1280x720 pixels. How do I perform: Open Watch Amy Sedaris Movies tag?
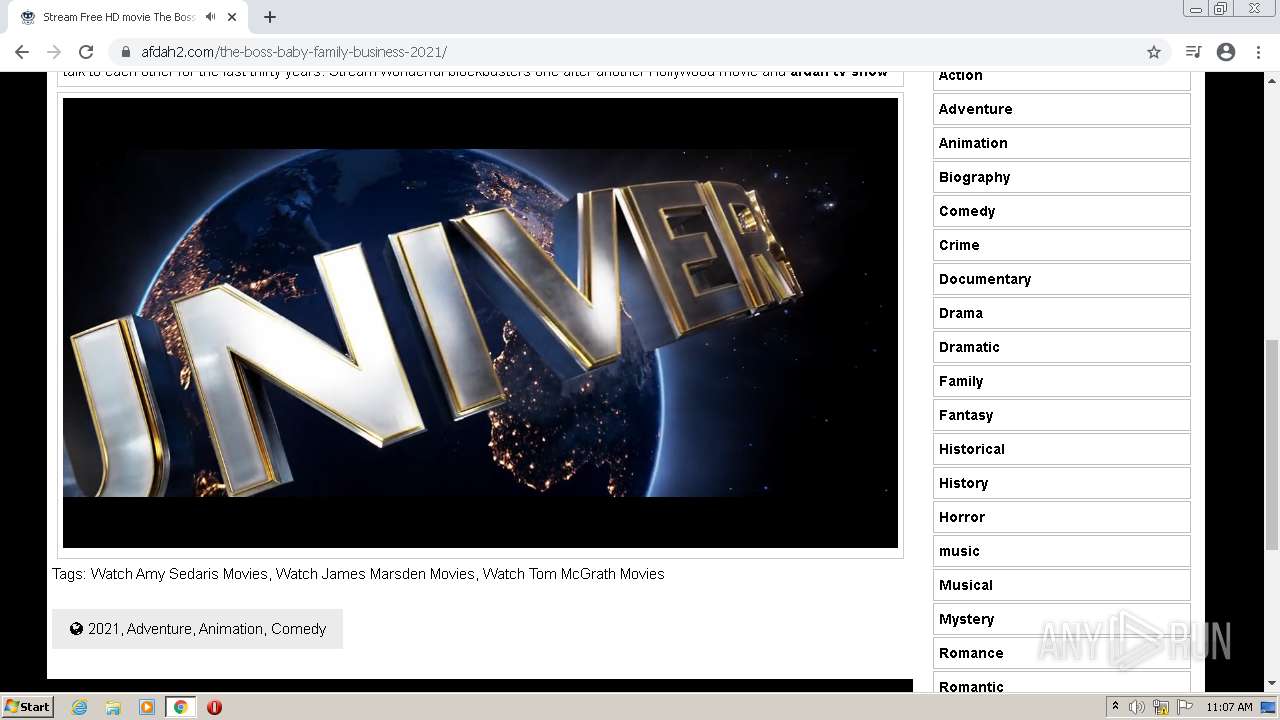pyautogui.click(x=179, y=574)
